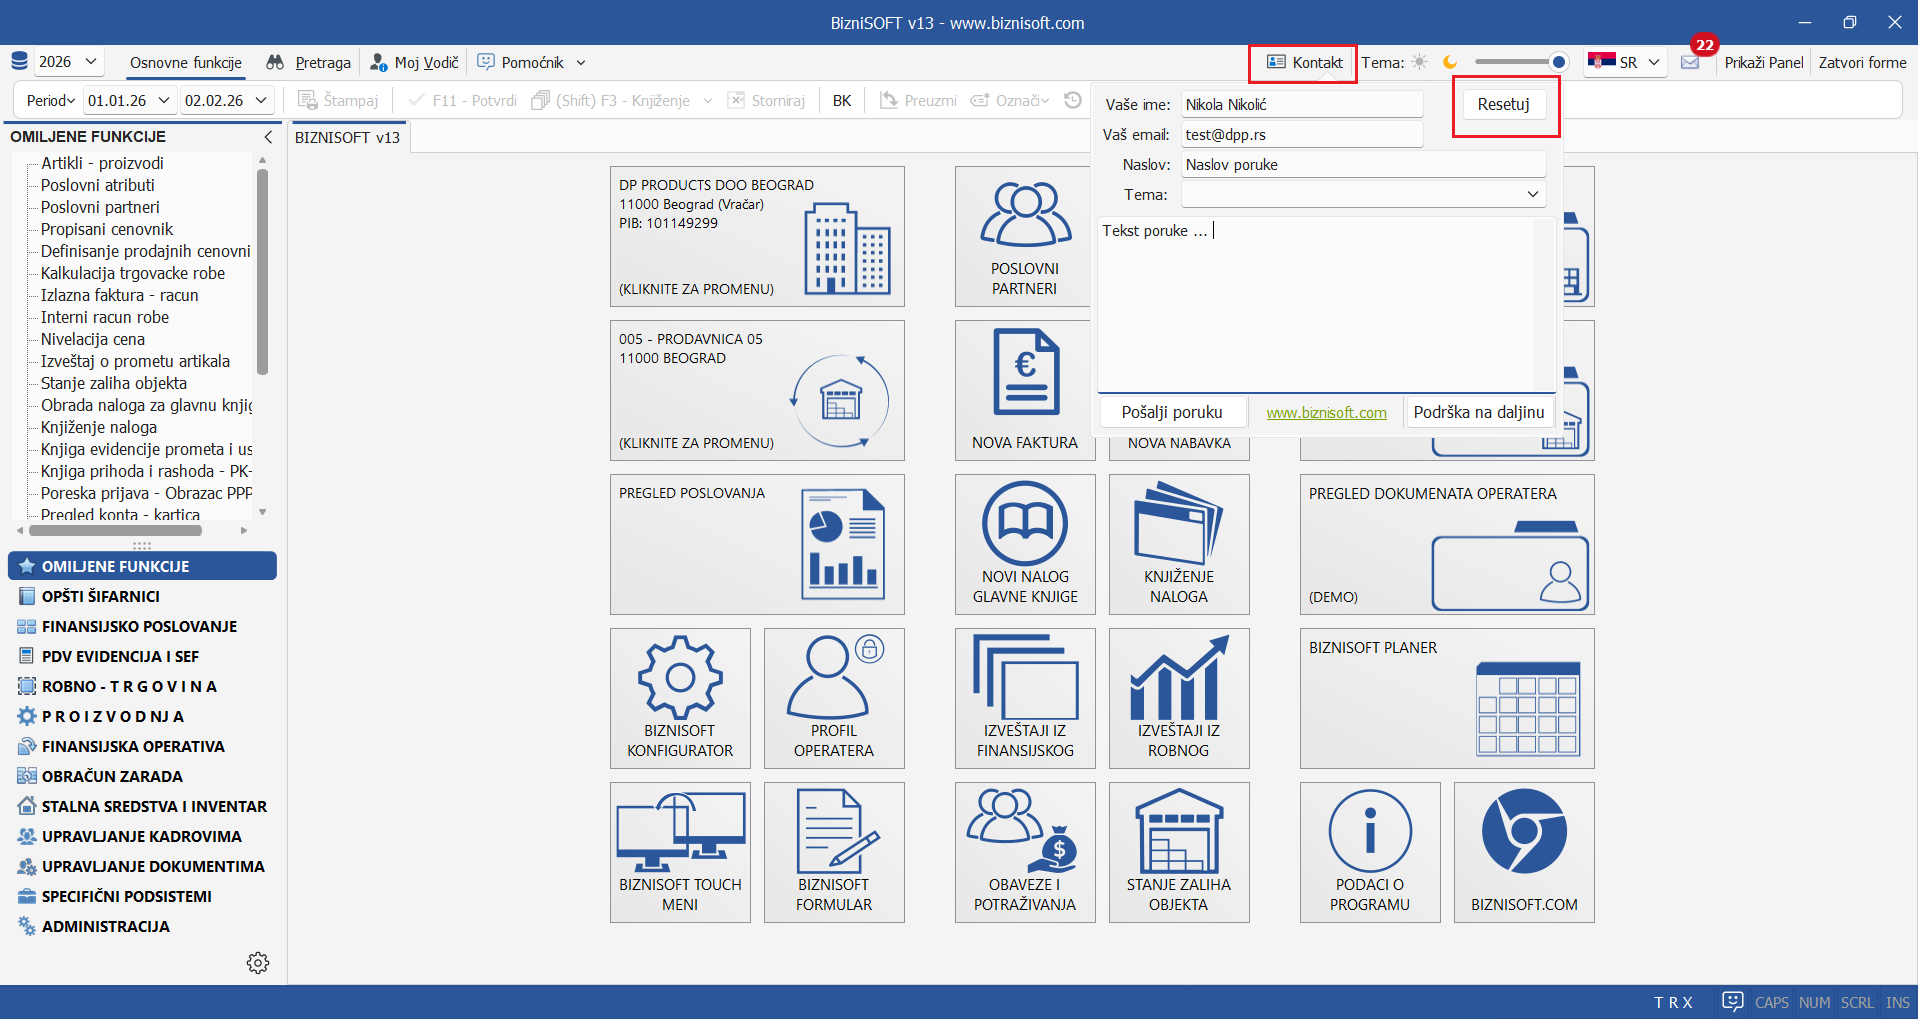This screenshot has width=1918, height=1019.
Task: Click the theme slider handle
Action: tap(1558, 62)
